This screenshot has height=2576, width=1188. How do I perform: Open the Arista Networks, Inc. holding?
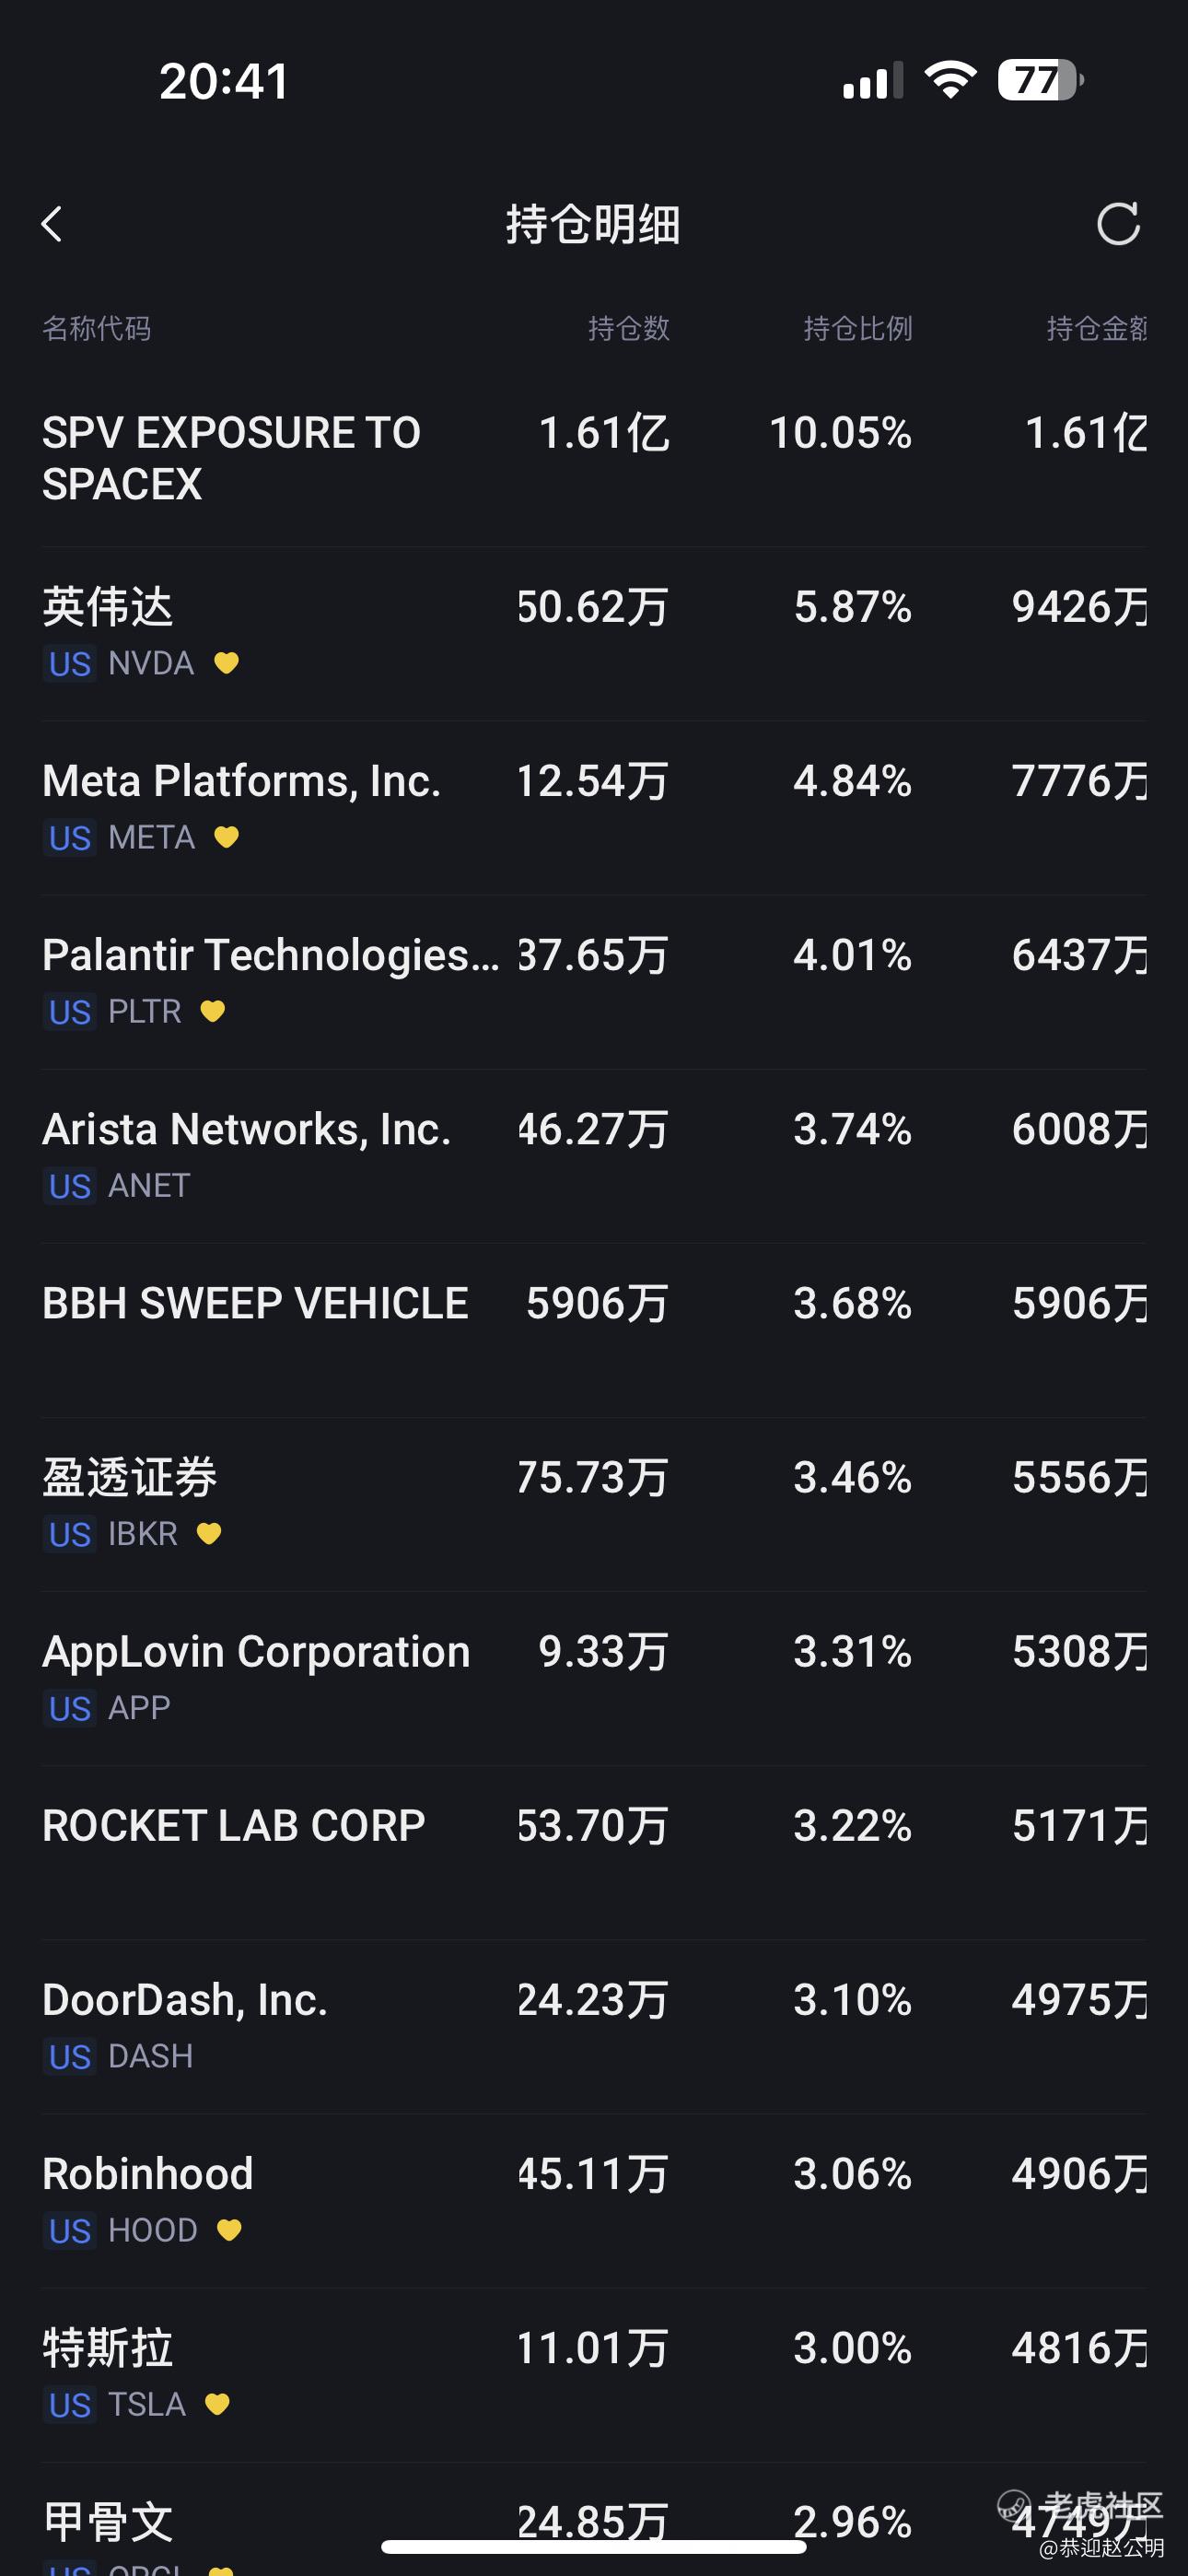tap(246, 1130)
